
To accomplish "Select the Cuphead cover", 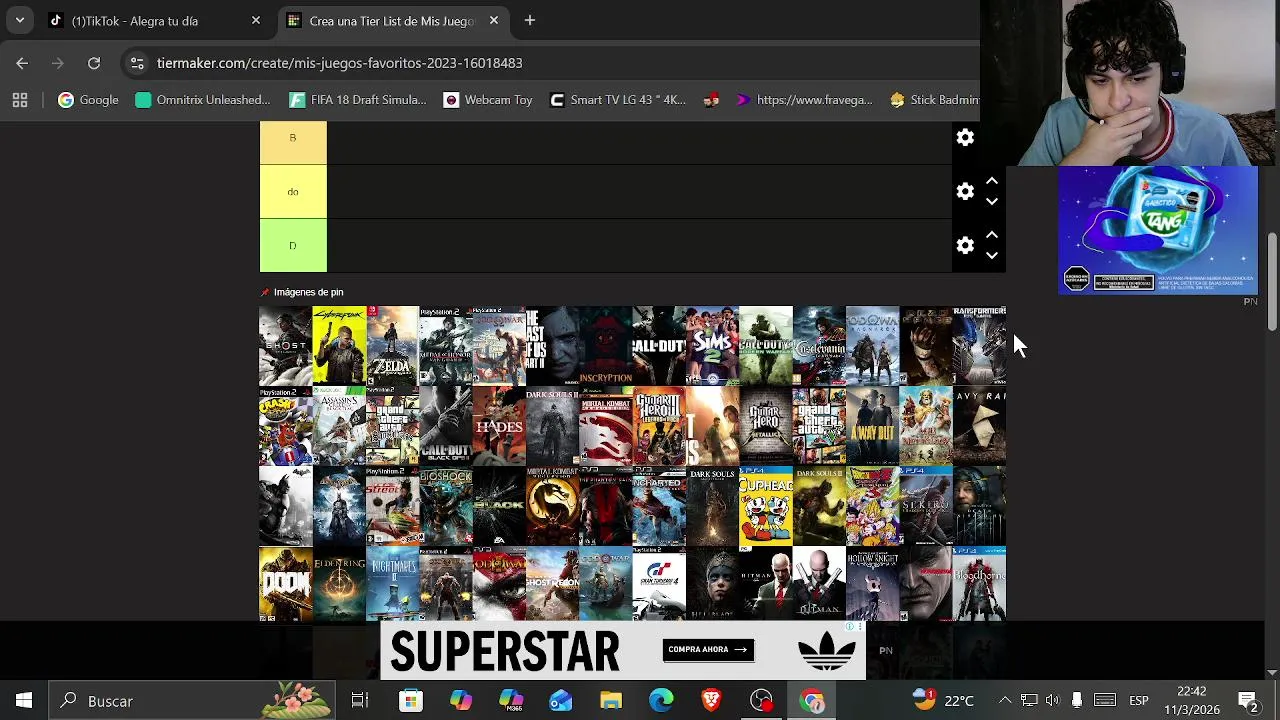I will point(766,506).
